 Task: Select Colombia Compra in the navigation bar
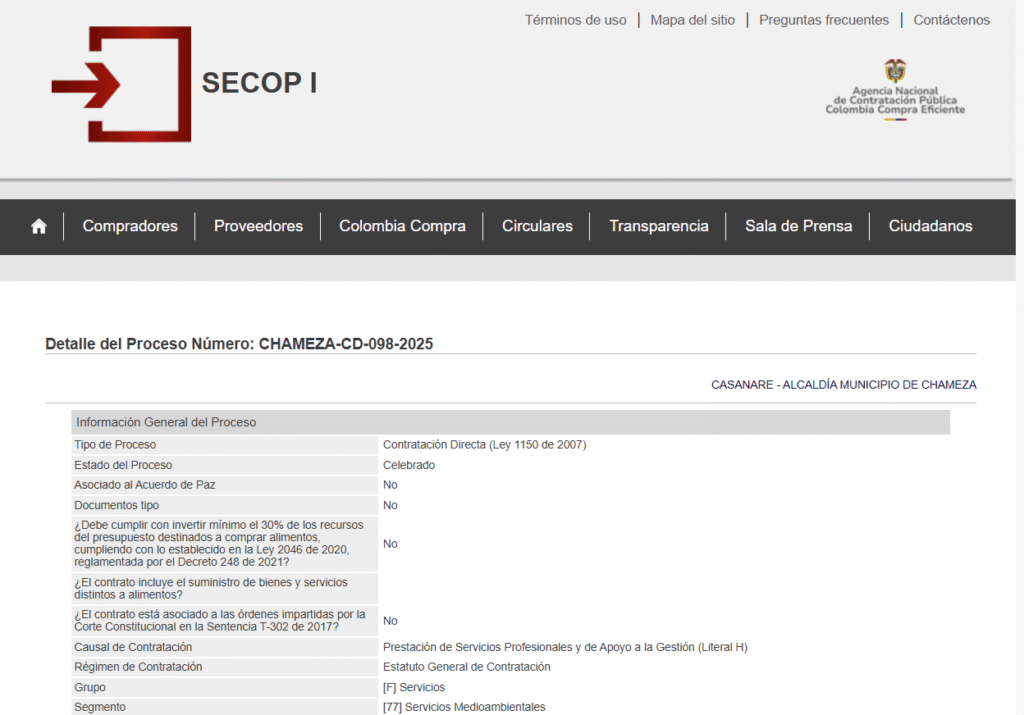point(402,226)
